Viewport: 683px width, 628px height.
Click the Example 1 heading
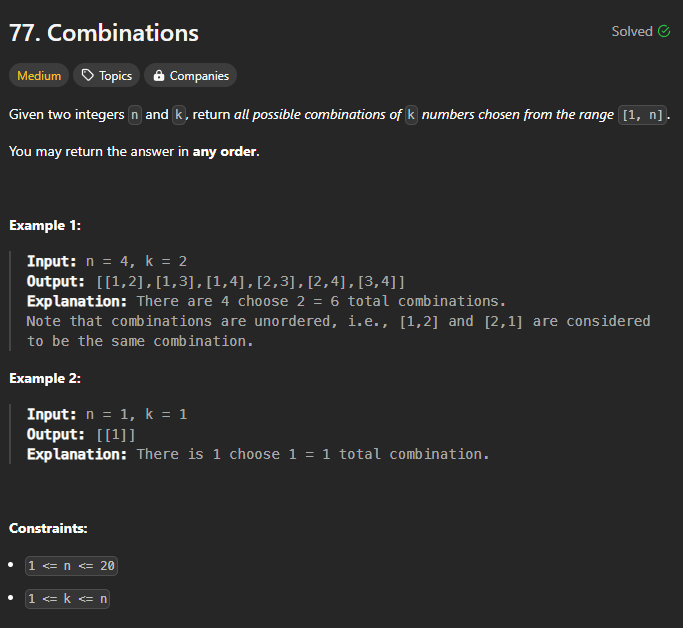pos(45,226)
